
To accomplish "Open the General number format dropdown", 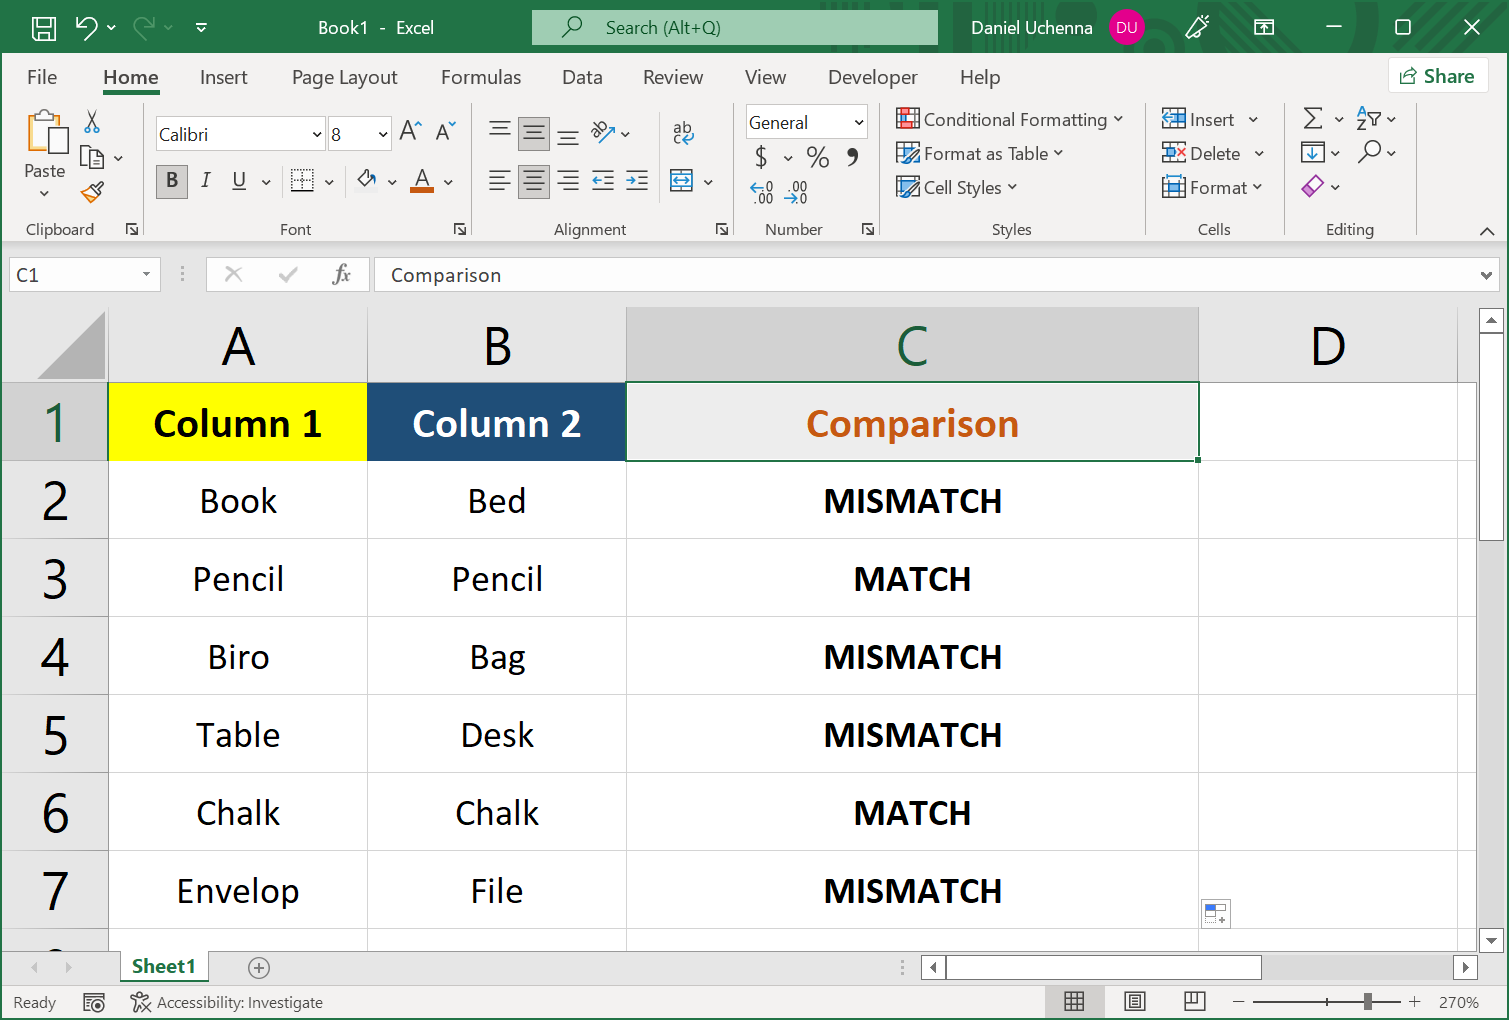I will pyautogui.click(x=805, y=121).
